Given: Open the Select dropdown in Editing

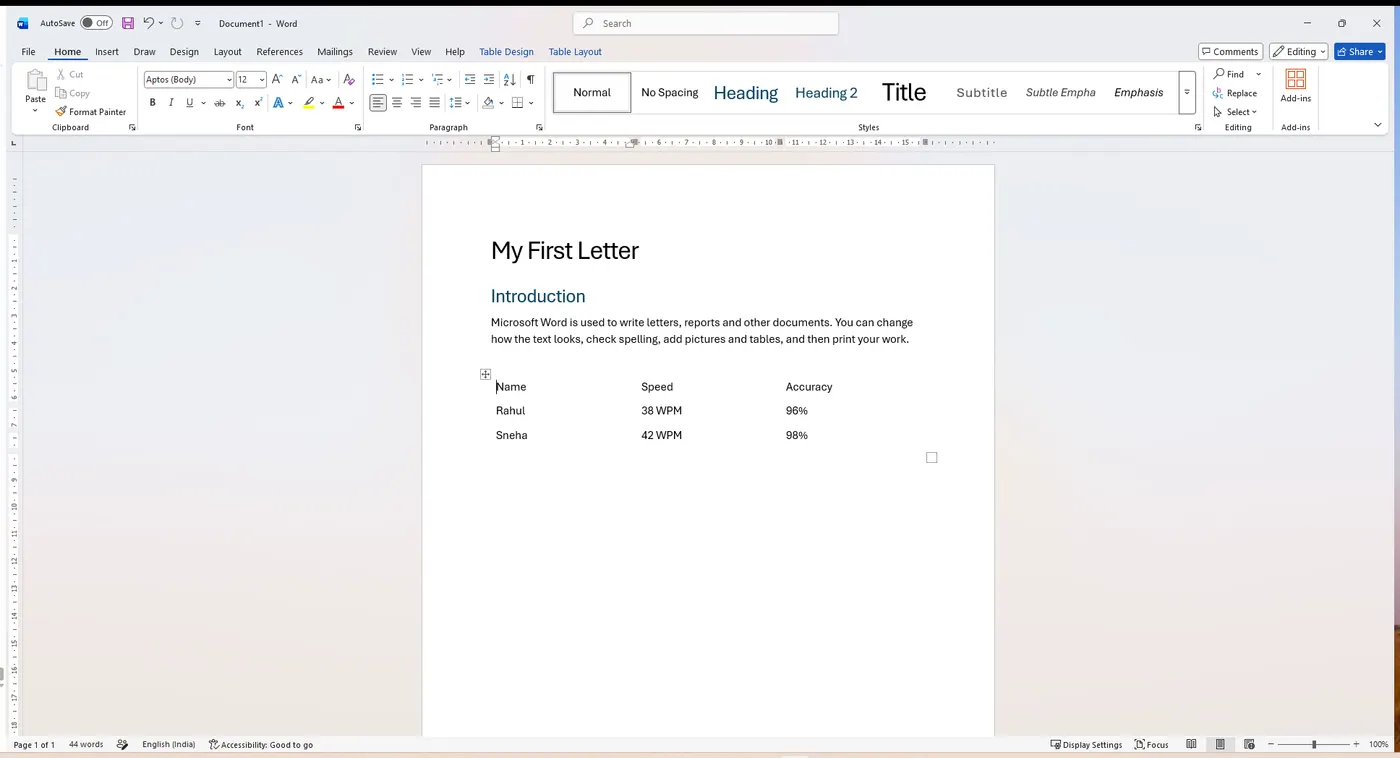Looking at the screenshot, I should [x=1234, y=112].
